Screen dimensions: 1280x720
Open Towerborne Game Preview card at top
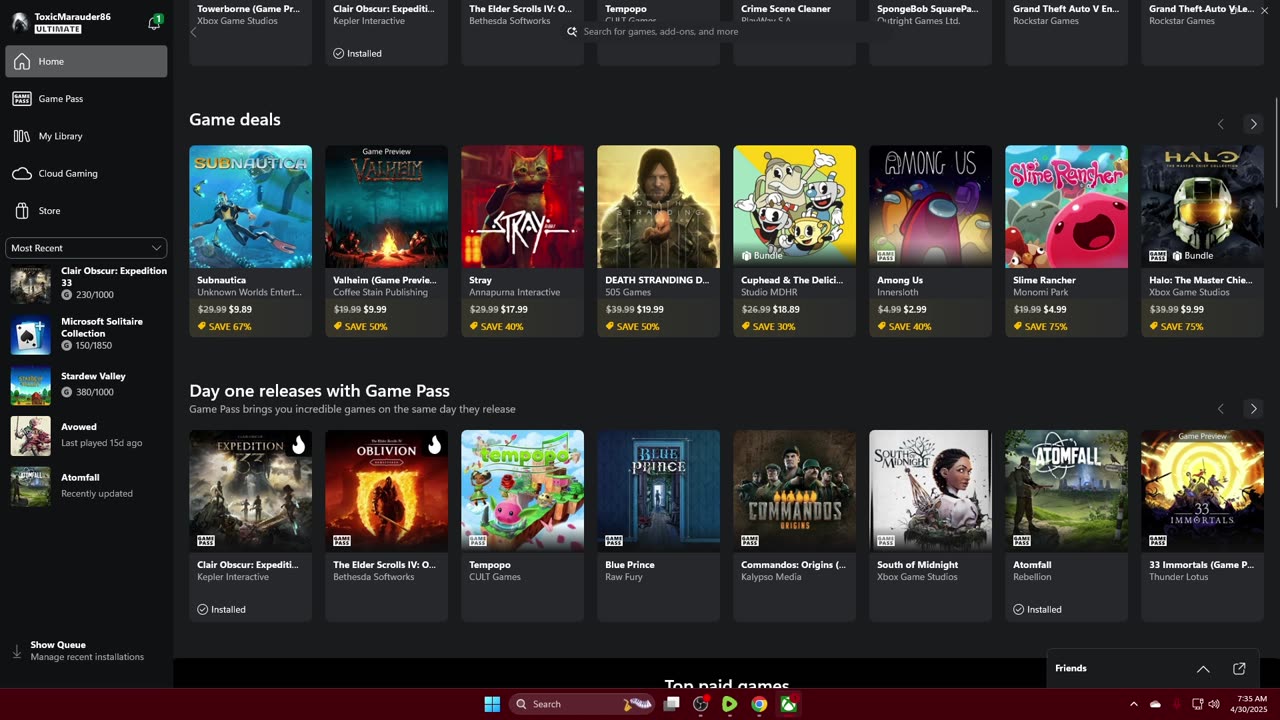(250, 33)
